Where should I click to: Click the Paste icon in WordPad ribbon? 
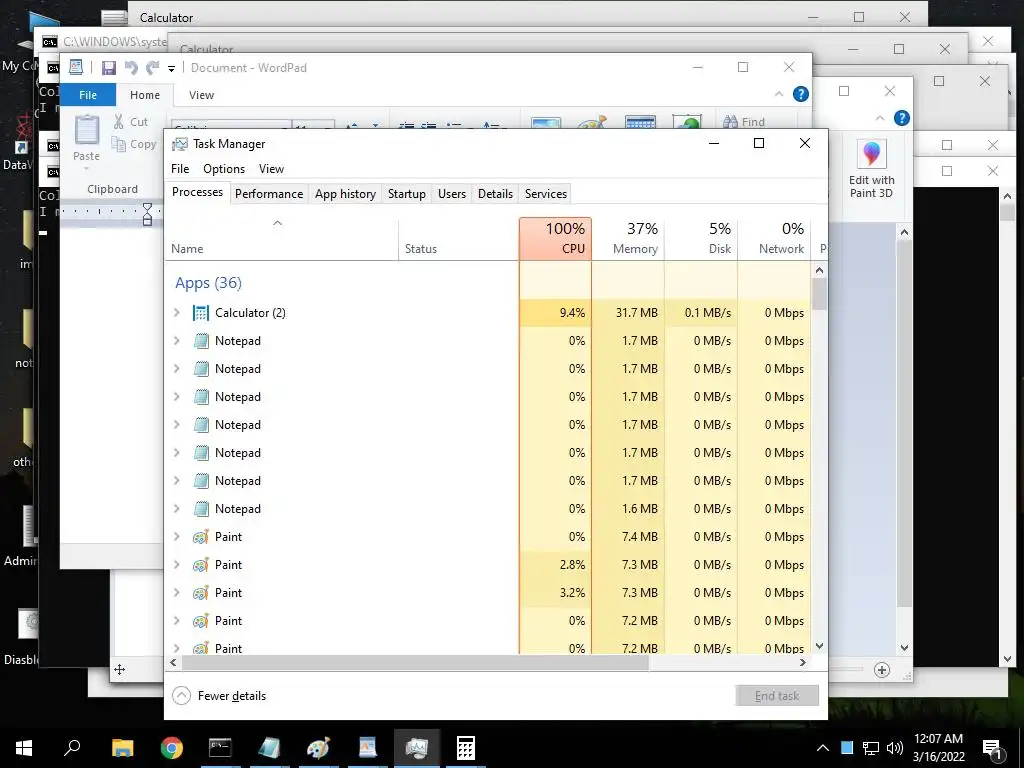tap(86, 131)
